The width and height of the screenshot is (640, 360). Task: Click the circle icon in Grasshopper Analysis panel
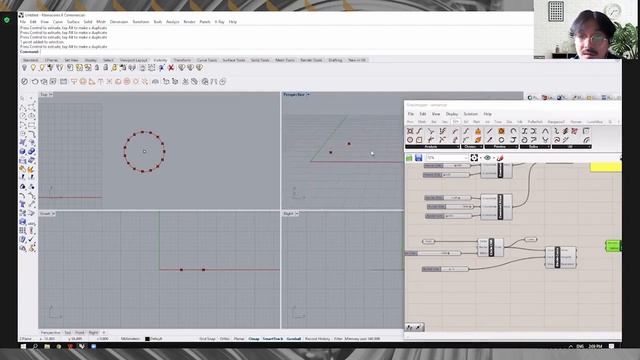(410, 140)
